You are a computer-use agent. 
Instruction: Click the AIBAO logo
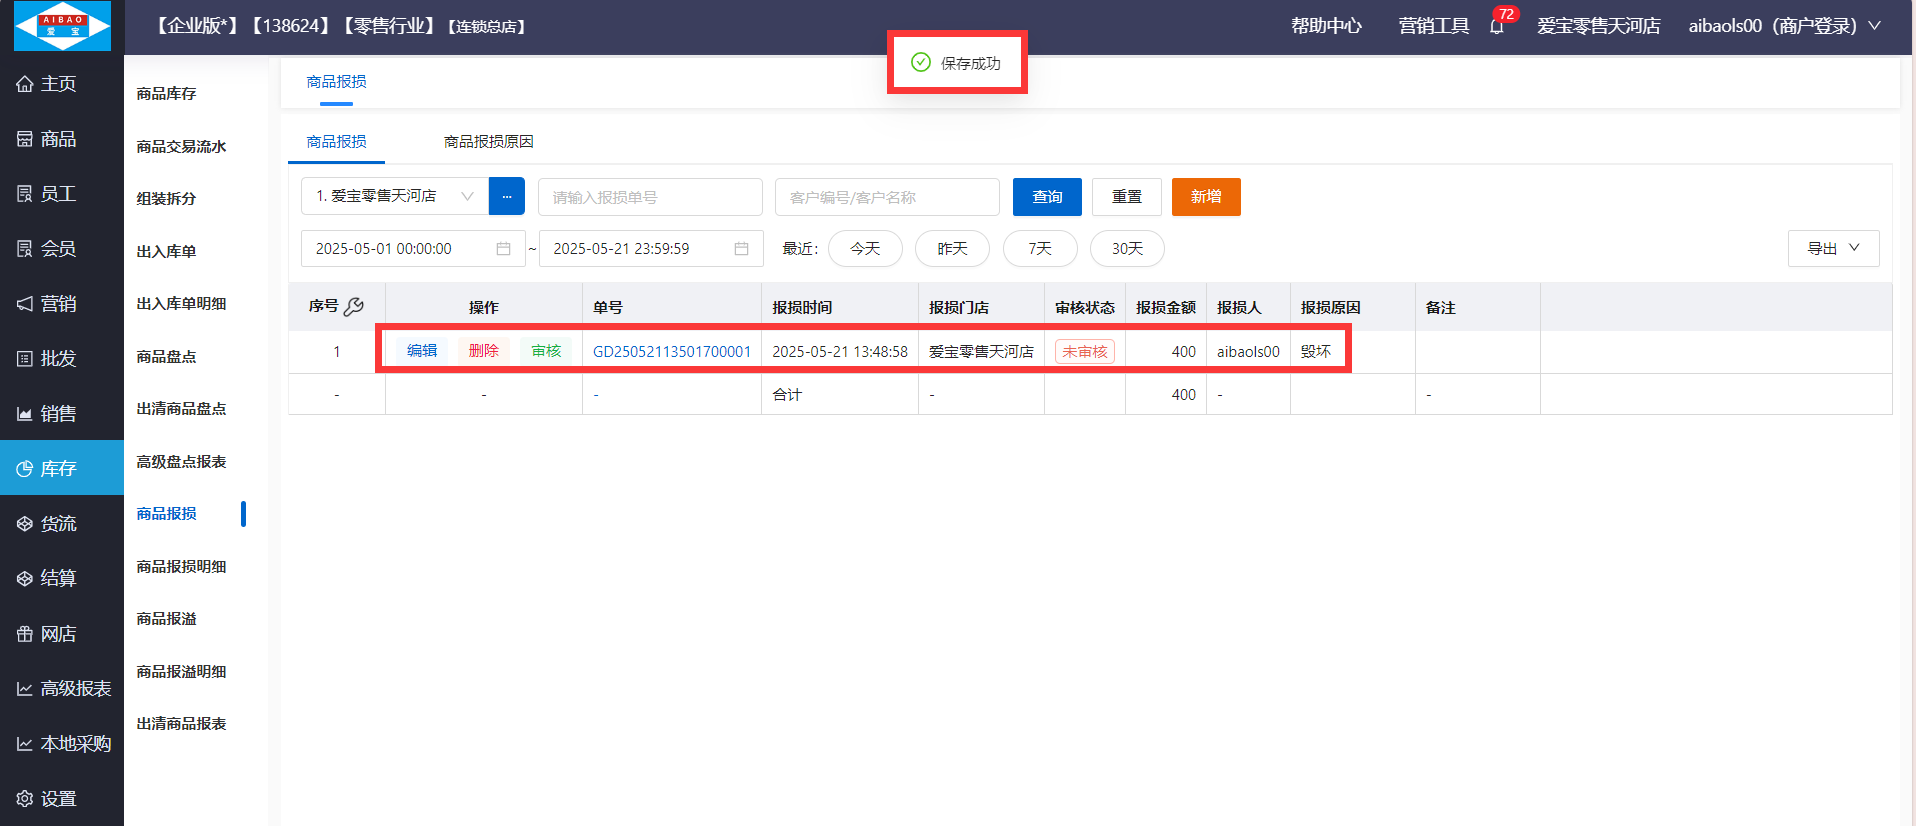click(62, 26)
